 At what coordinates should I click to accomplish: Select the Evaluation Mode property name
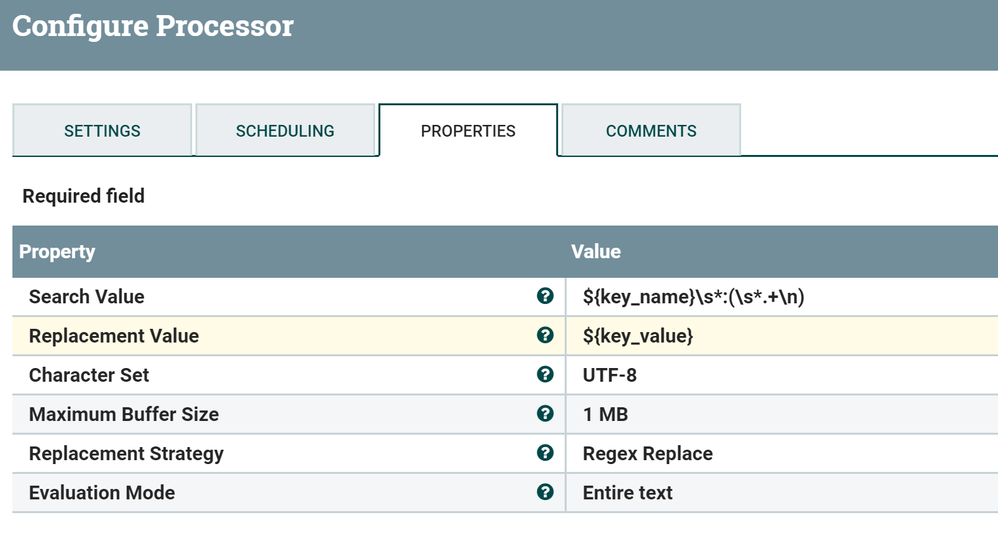coord(102,492)
